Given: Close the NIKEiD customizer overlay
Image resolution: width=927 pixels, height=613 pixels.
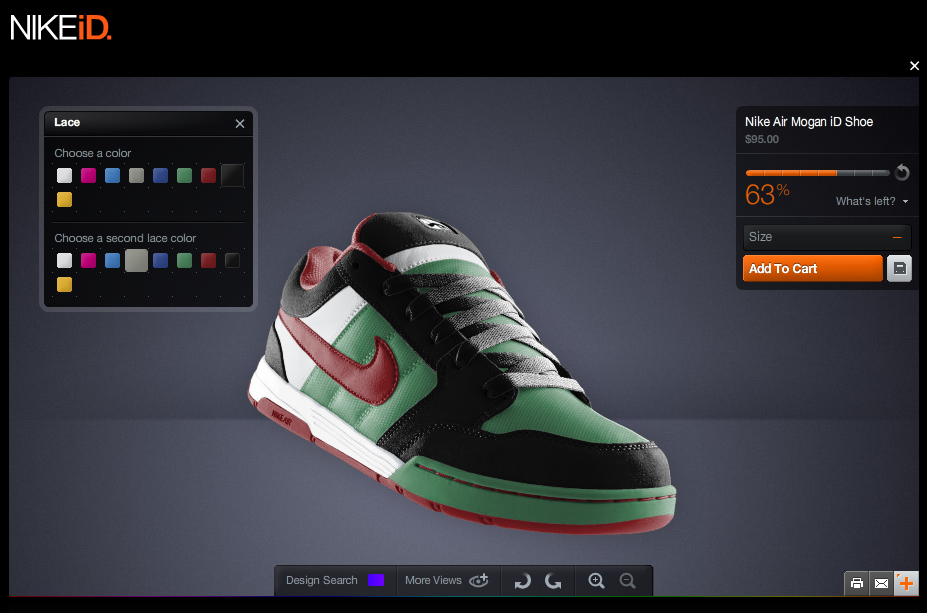Looking at the screenshot, I should 914,66.
